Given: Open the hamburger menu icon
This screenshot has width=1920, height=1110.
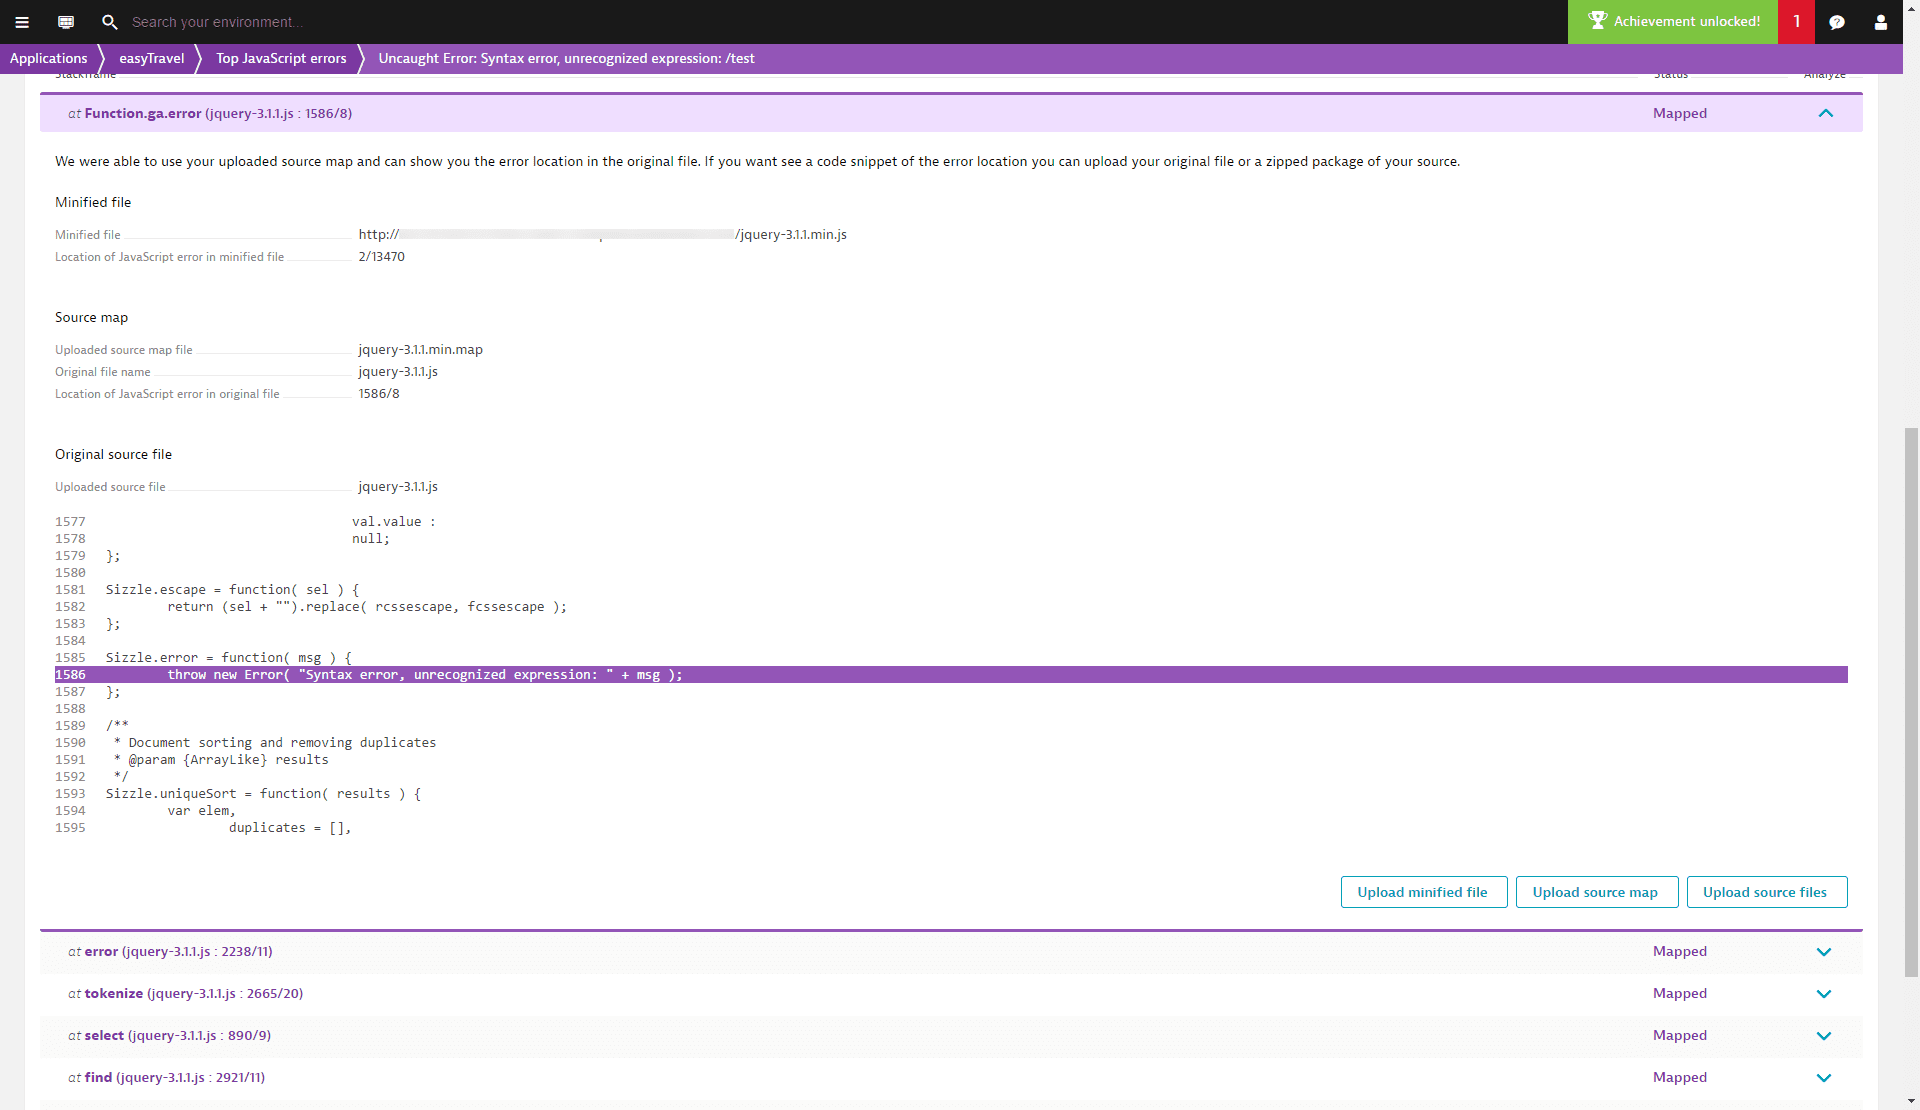Looking at the screenshot, I should point(22,22).
